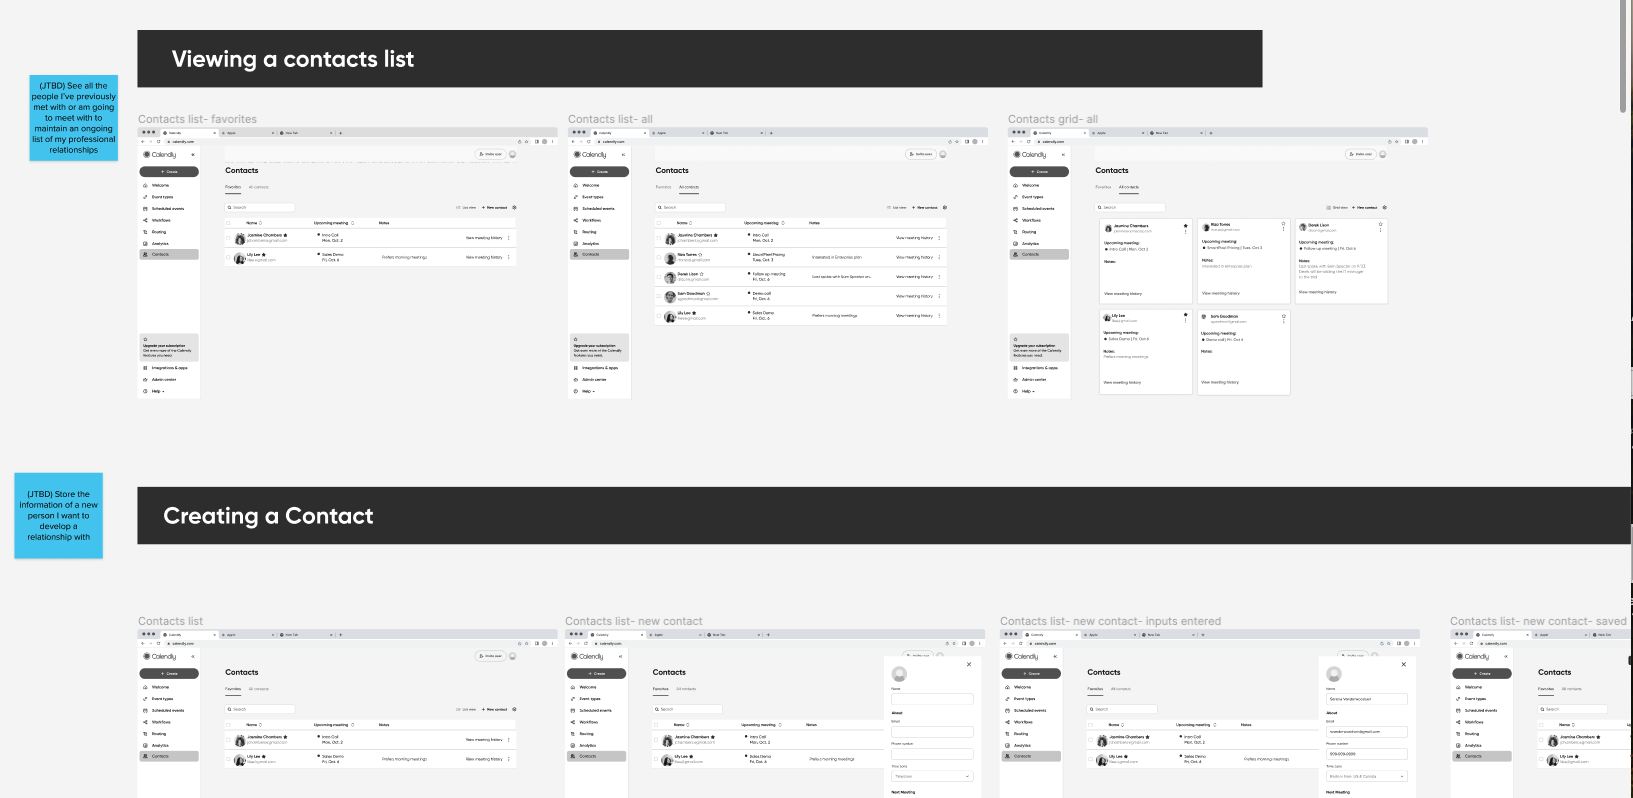
Task: Open kebab menu on Derek Lison card in grid
Action: (1381, 231)
